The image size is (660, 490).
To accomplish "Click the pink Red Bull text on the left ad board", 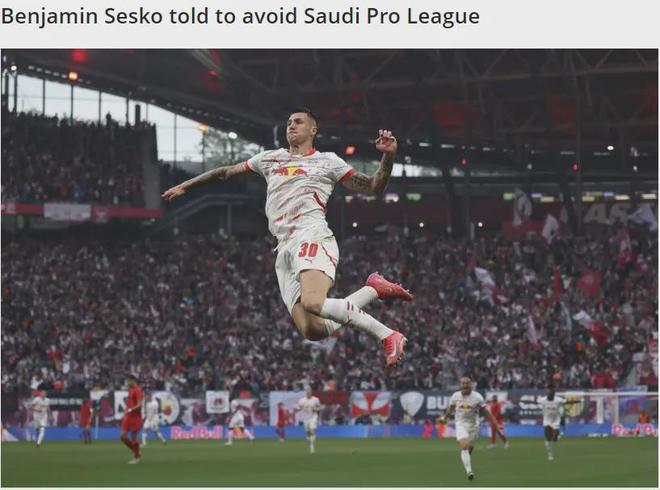I will pyautogui.click(x=196, y=432).
